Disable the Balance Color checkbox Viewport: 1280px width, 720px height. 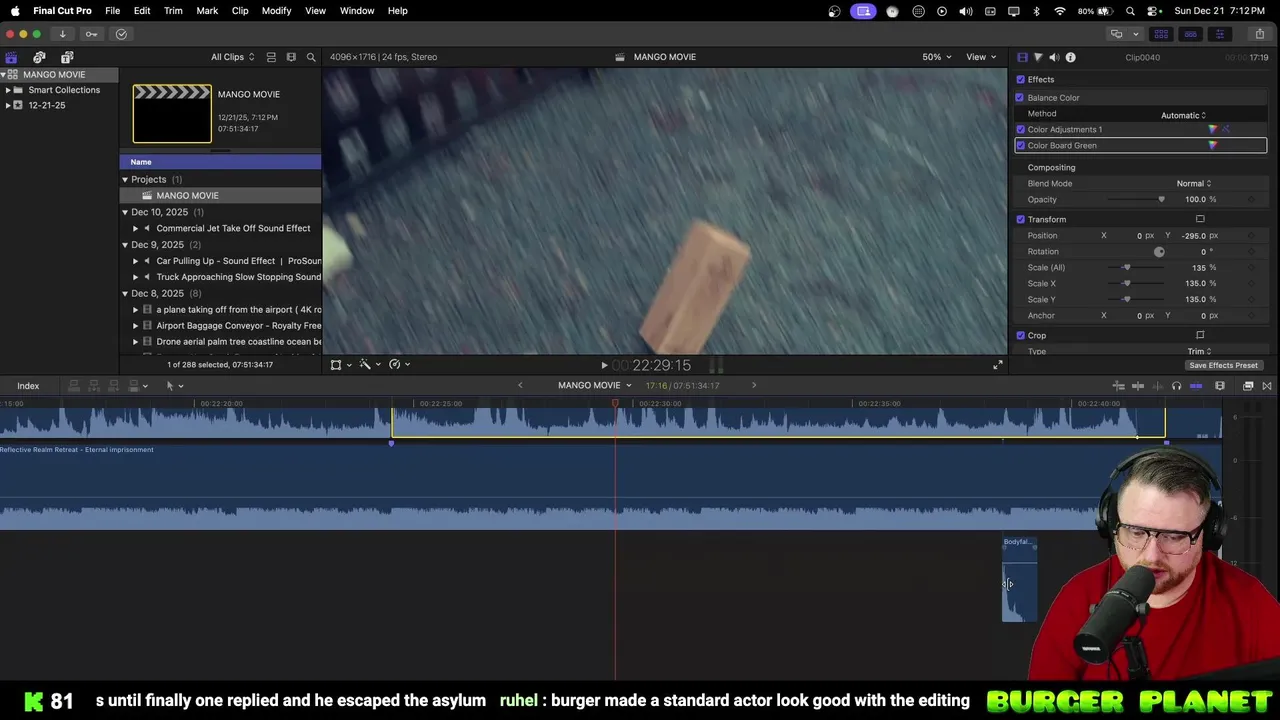pos(1020,97)
